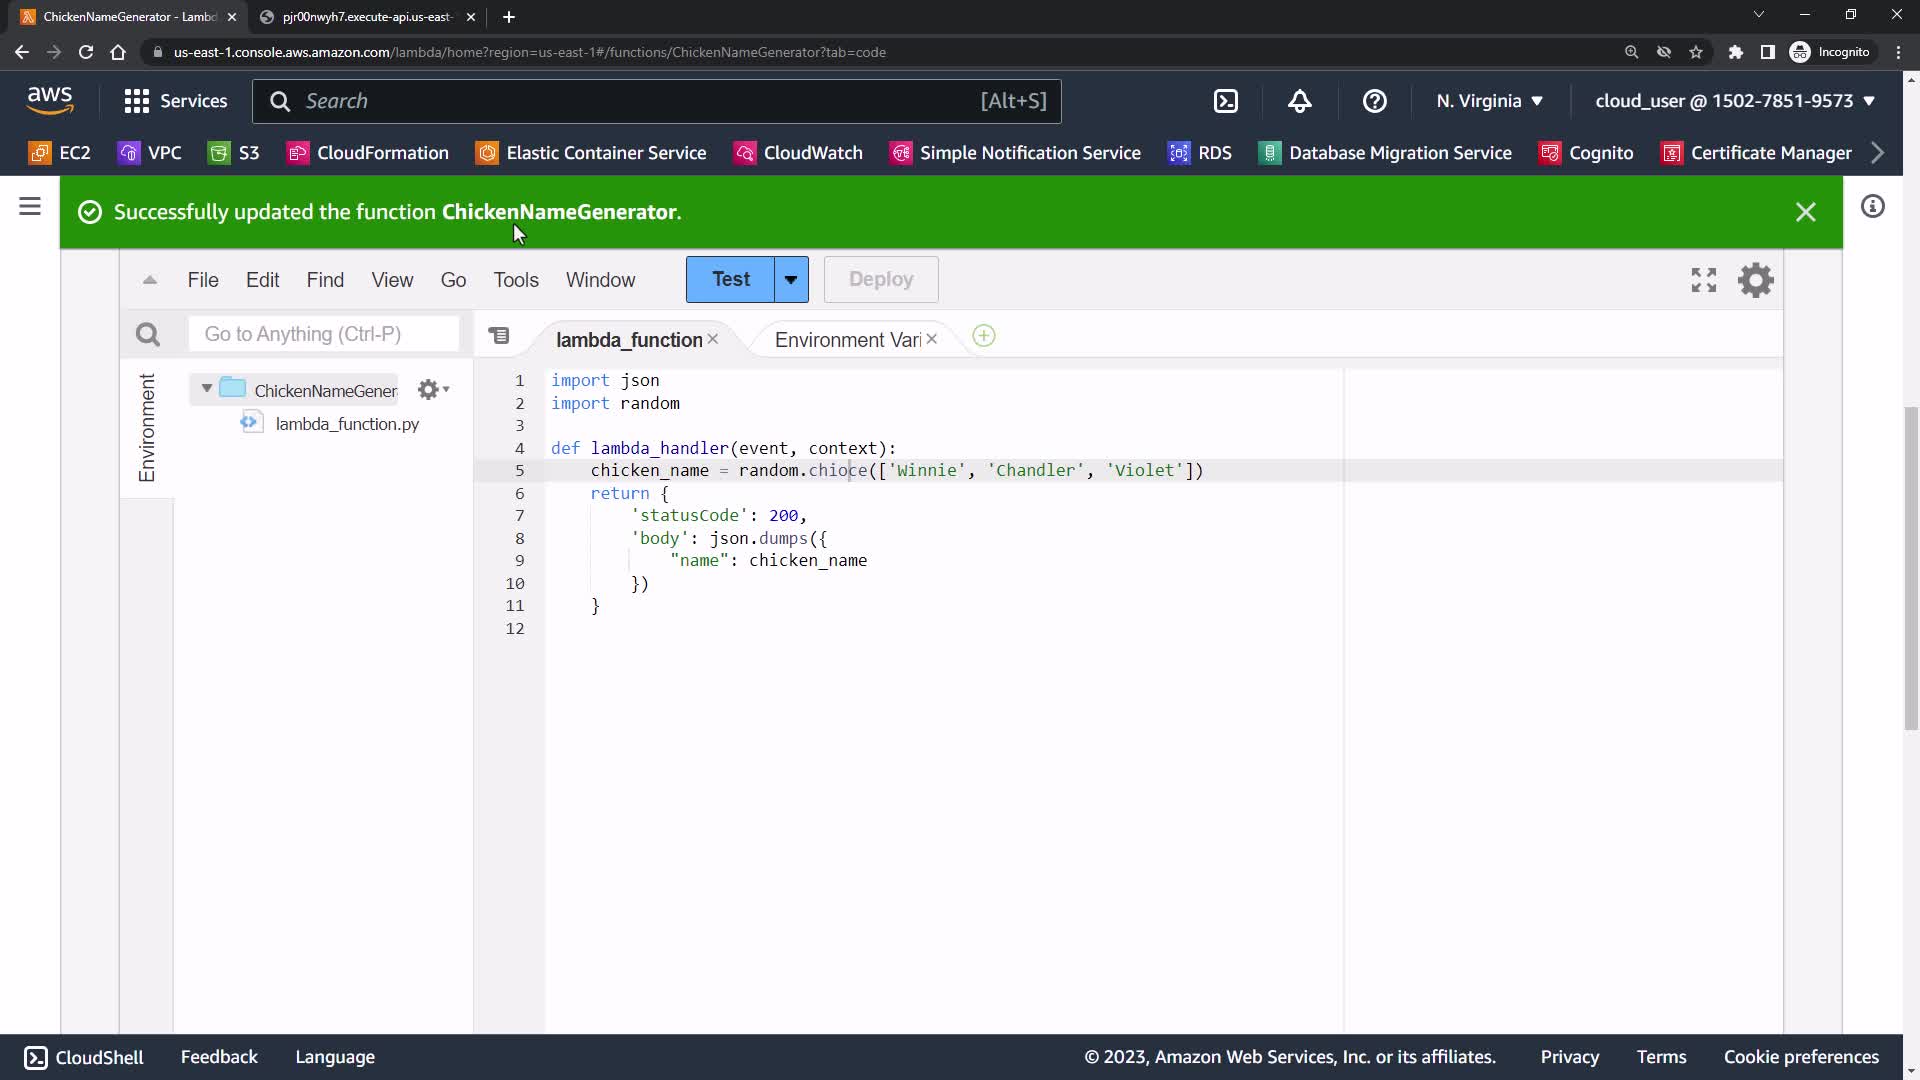
Task: Click the tab list icon beside lambda_function tab
Action: coord(499,337)
